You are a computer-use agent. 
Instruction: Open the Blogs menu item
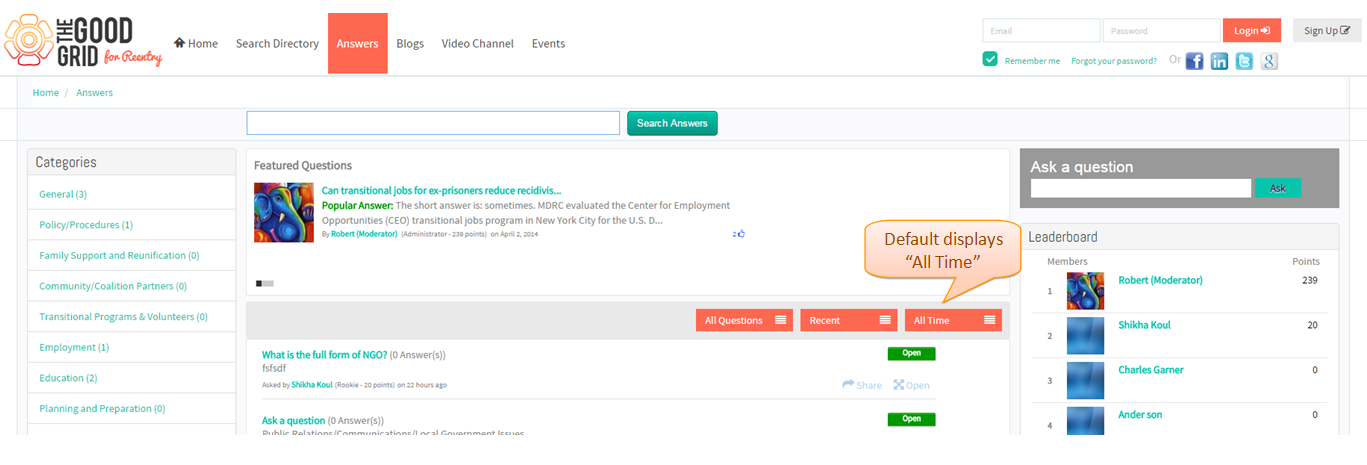[x=410, y=43]
